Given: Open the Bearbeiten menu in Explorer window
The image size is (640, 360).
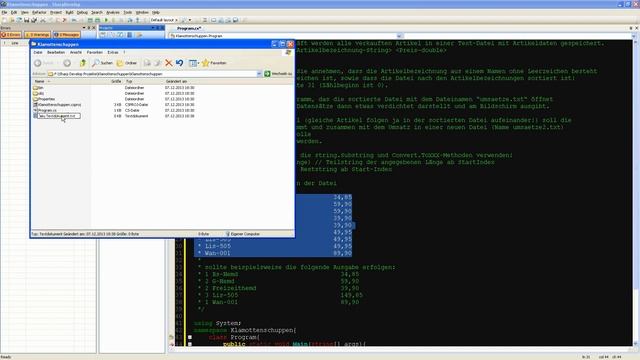Looking at the screenshot, I should 56,52.
